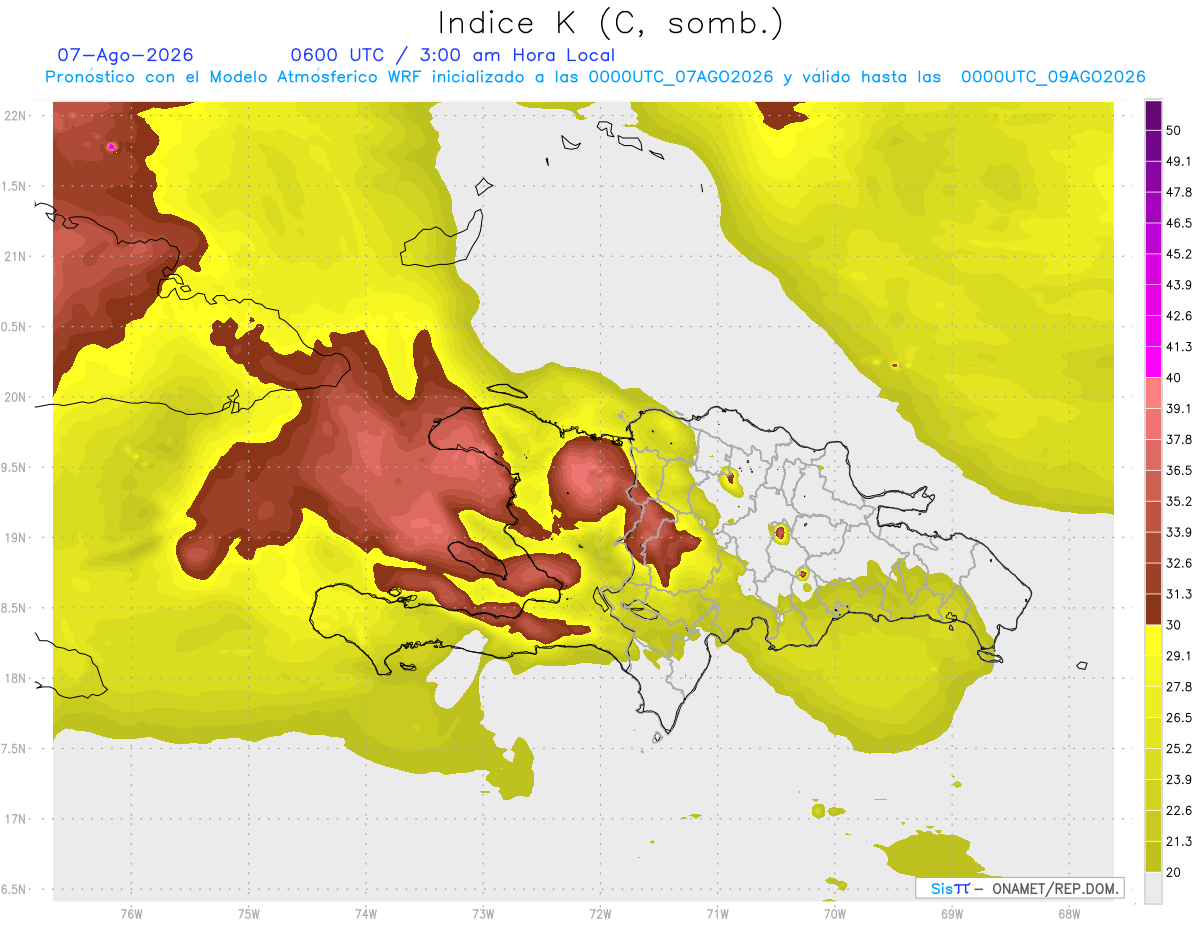Click the 68W longitude label
The width and height of the screenshot is (1200, 927).
(1069, 913)
